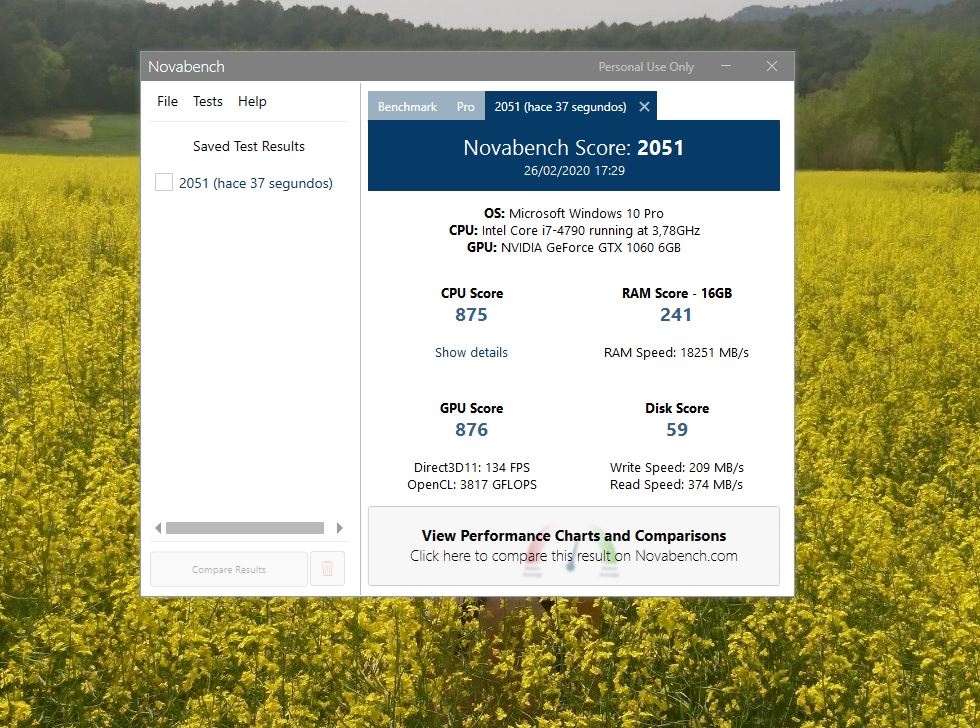The width and height of the screenshot is (980, 728).
Task: Select the 2051 (hace 37 segundos) tab
Action: tap(560, 107)
